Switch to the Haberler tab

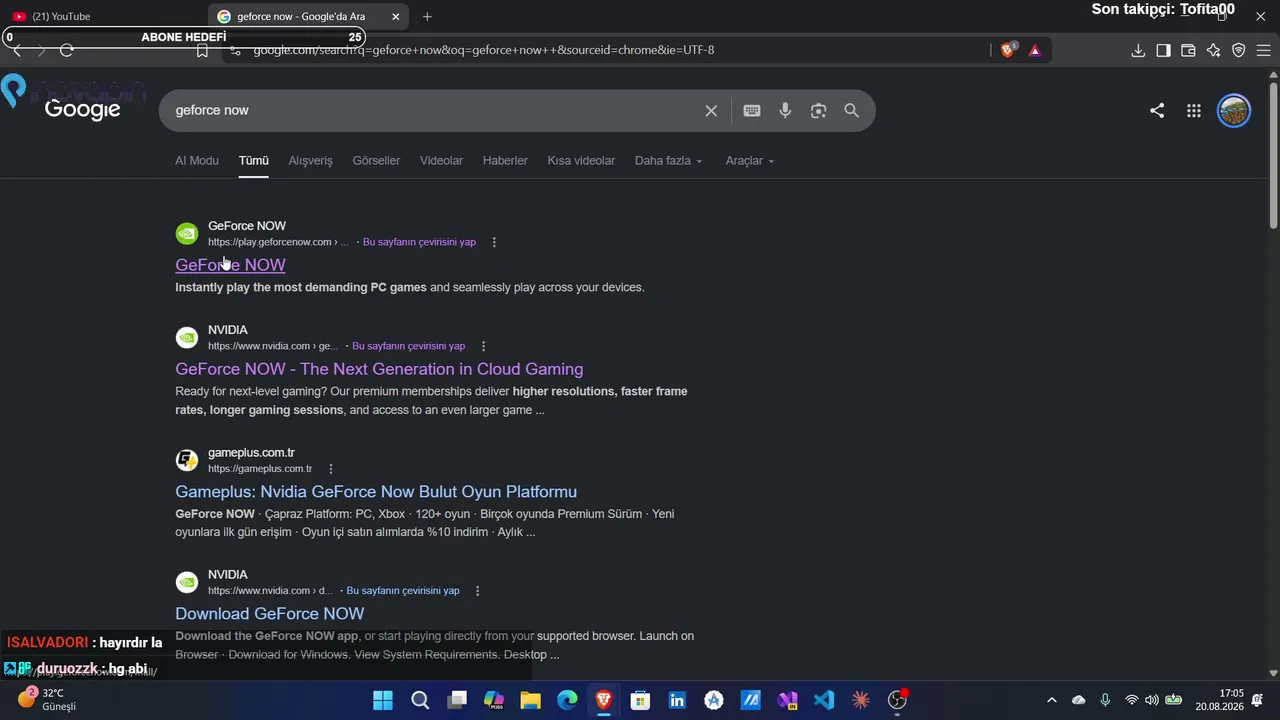505,161
